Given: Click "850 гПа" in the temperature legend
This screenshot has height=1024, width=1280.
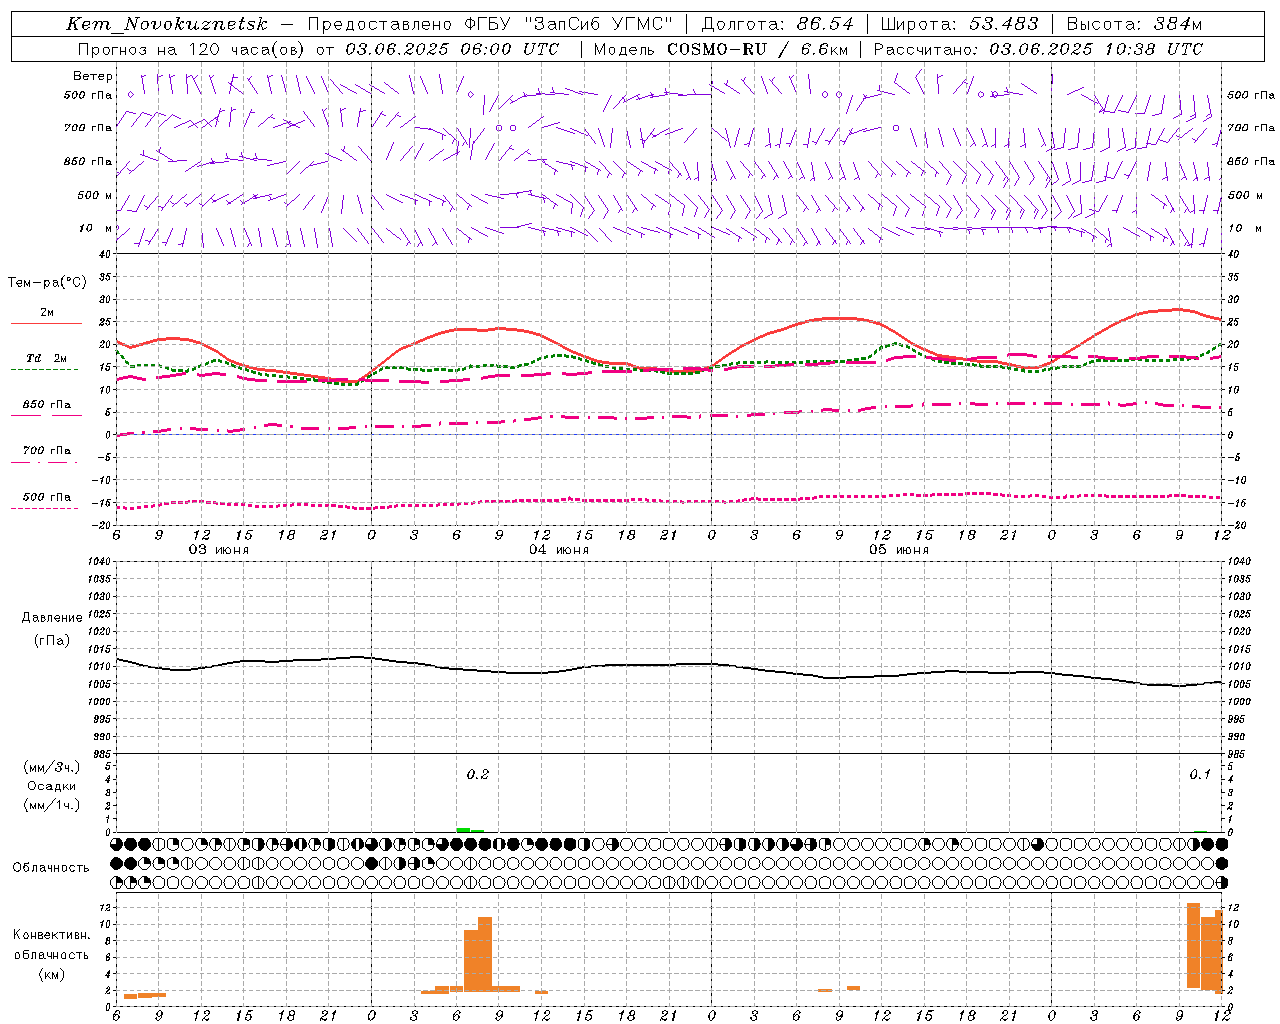Looking at the screenshot, I should click(47, 405).
